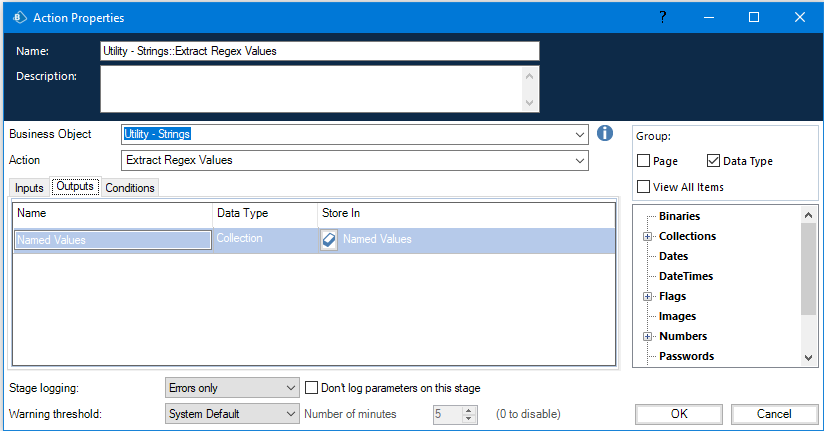The width and height of the screenshot is (824, 431).
Task: Click the help question mark button
Action: (662, 17)
